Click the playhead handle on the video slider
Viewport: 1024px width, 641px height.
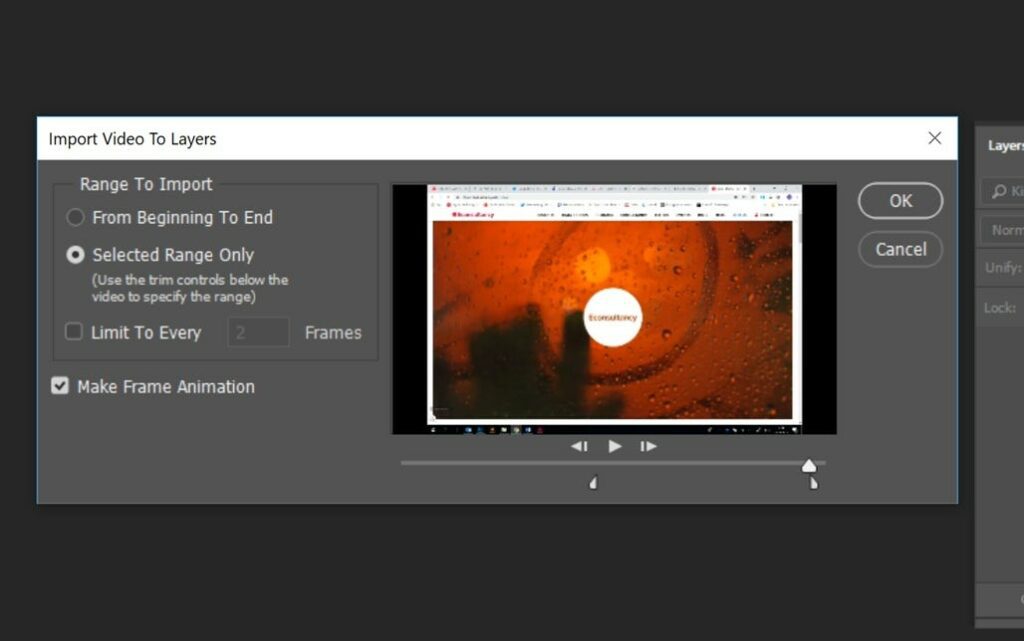coord(809,465)
